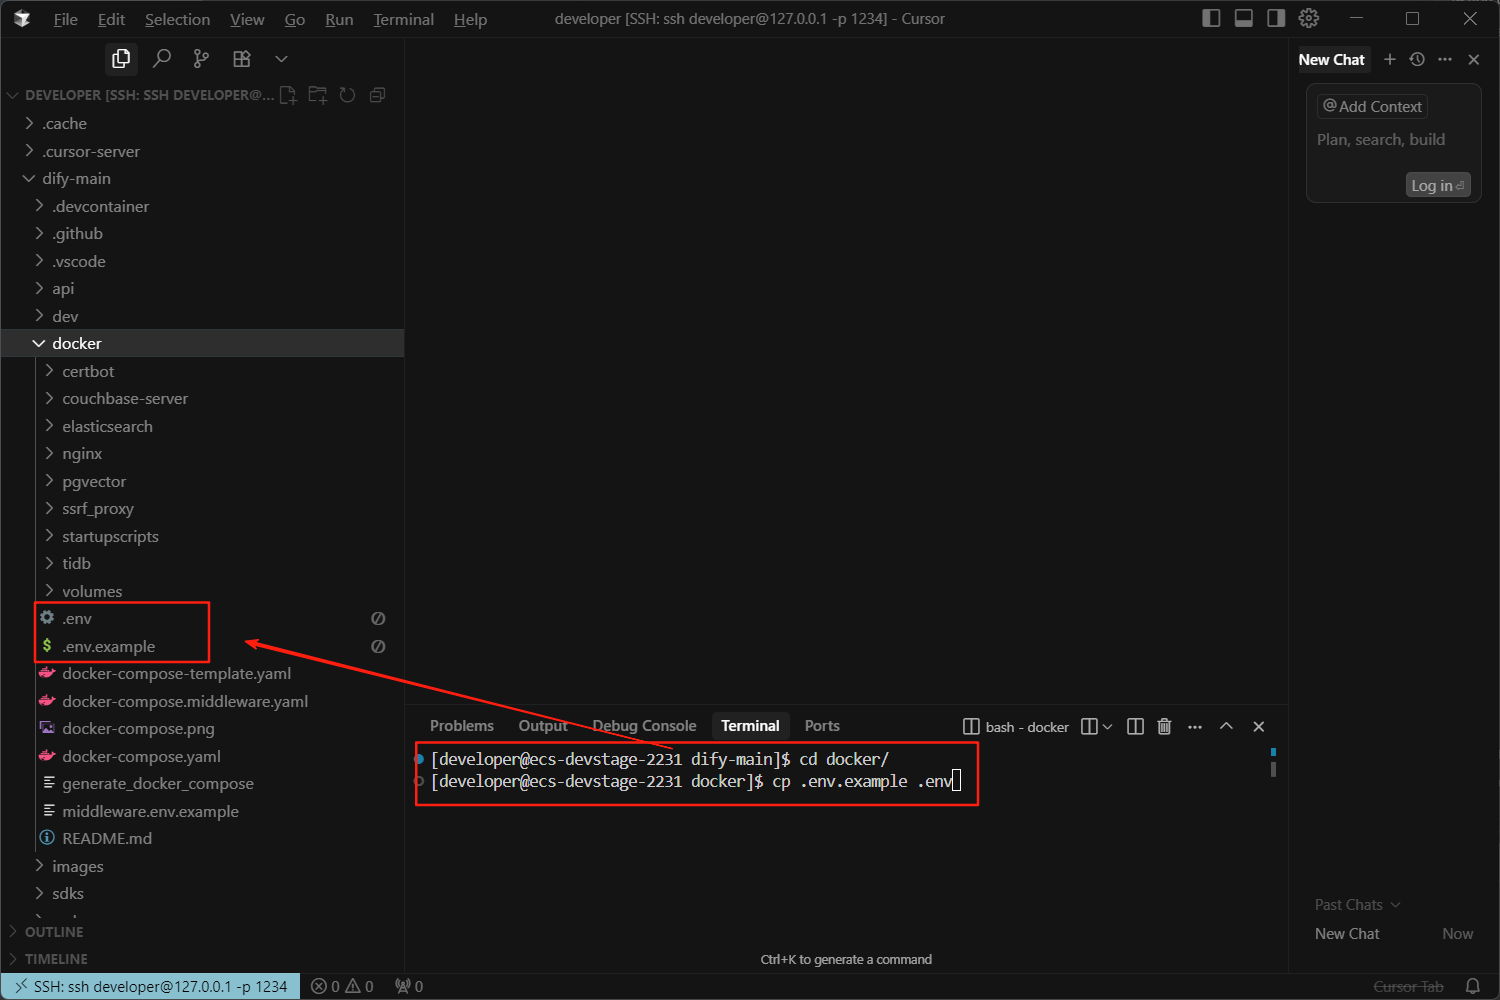Expand the OUTLINE section

pos(202,932)
